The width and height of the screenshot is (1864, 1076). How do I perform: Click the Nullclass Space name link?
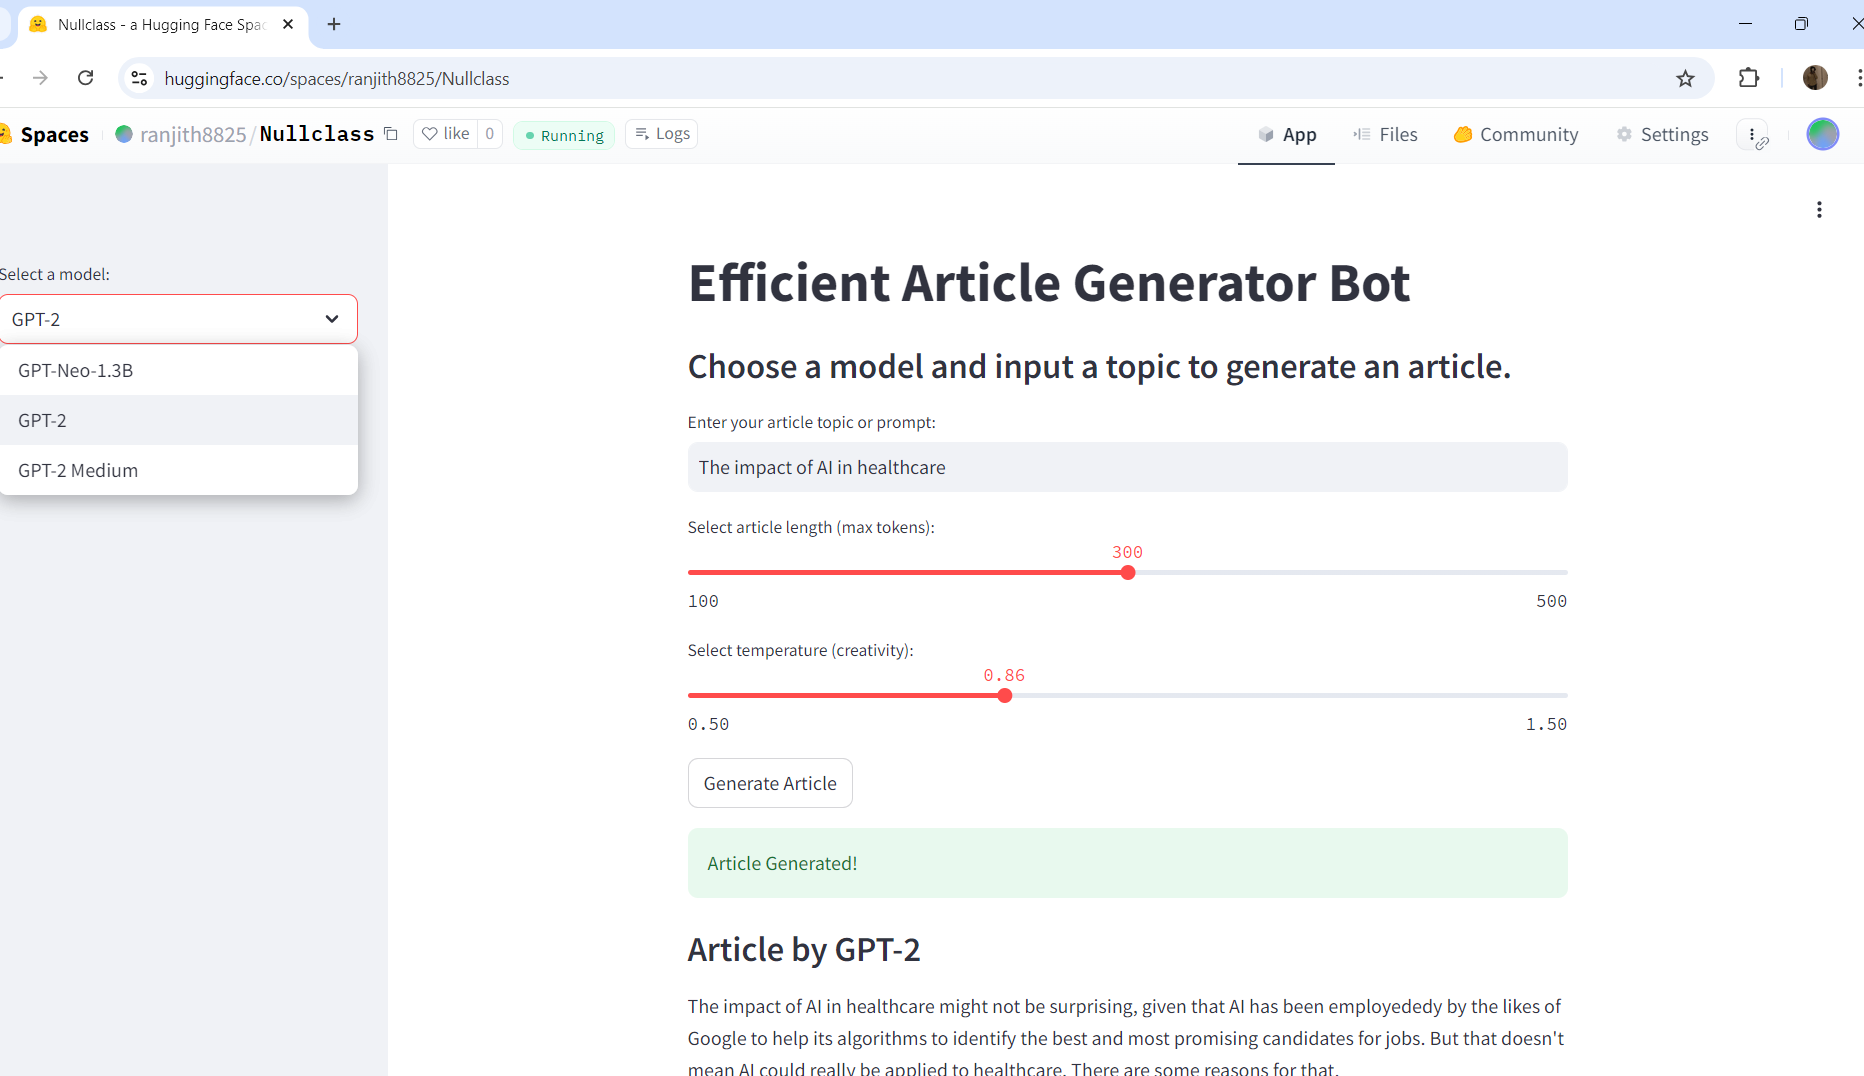317,134
